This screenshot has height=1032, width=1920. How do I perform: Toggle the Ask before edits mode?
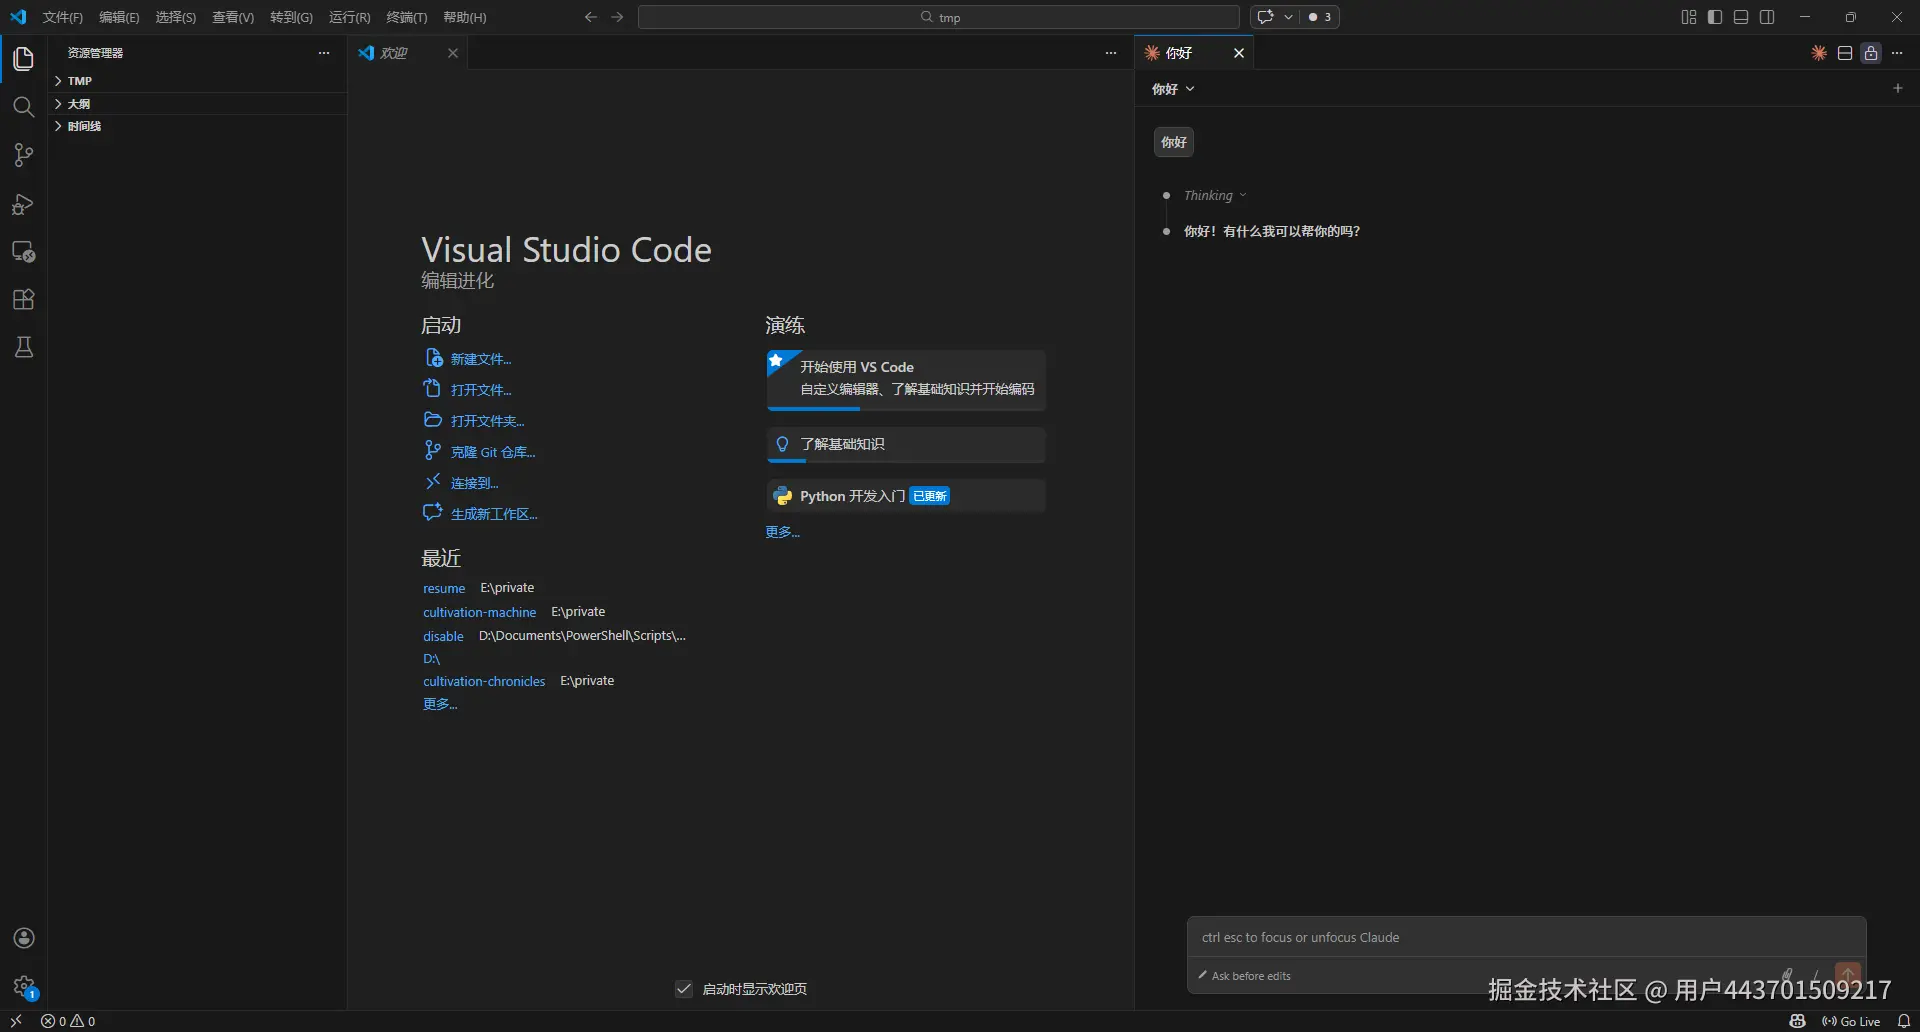1244,976
